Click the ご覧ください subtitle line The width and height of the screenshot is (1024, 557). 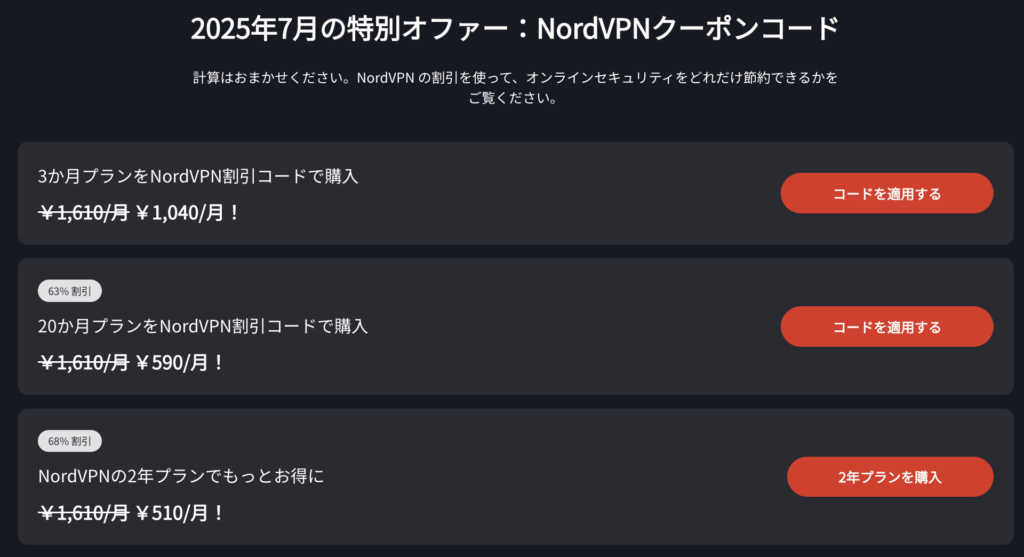[x=513, y=99]
